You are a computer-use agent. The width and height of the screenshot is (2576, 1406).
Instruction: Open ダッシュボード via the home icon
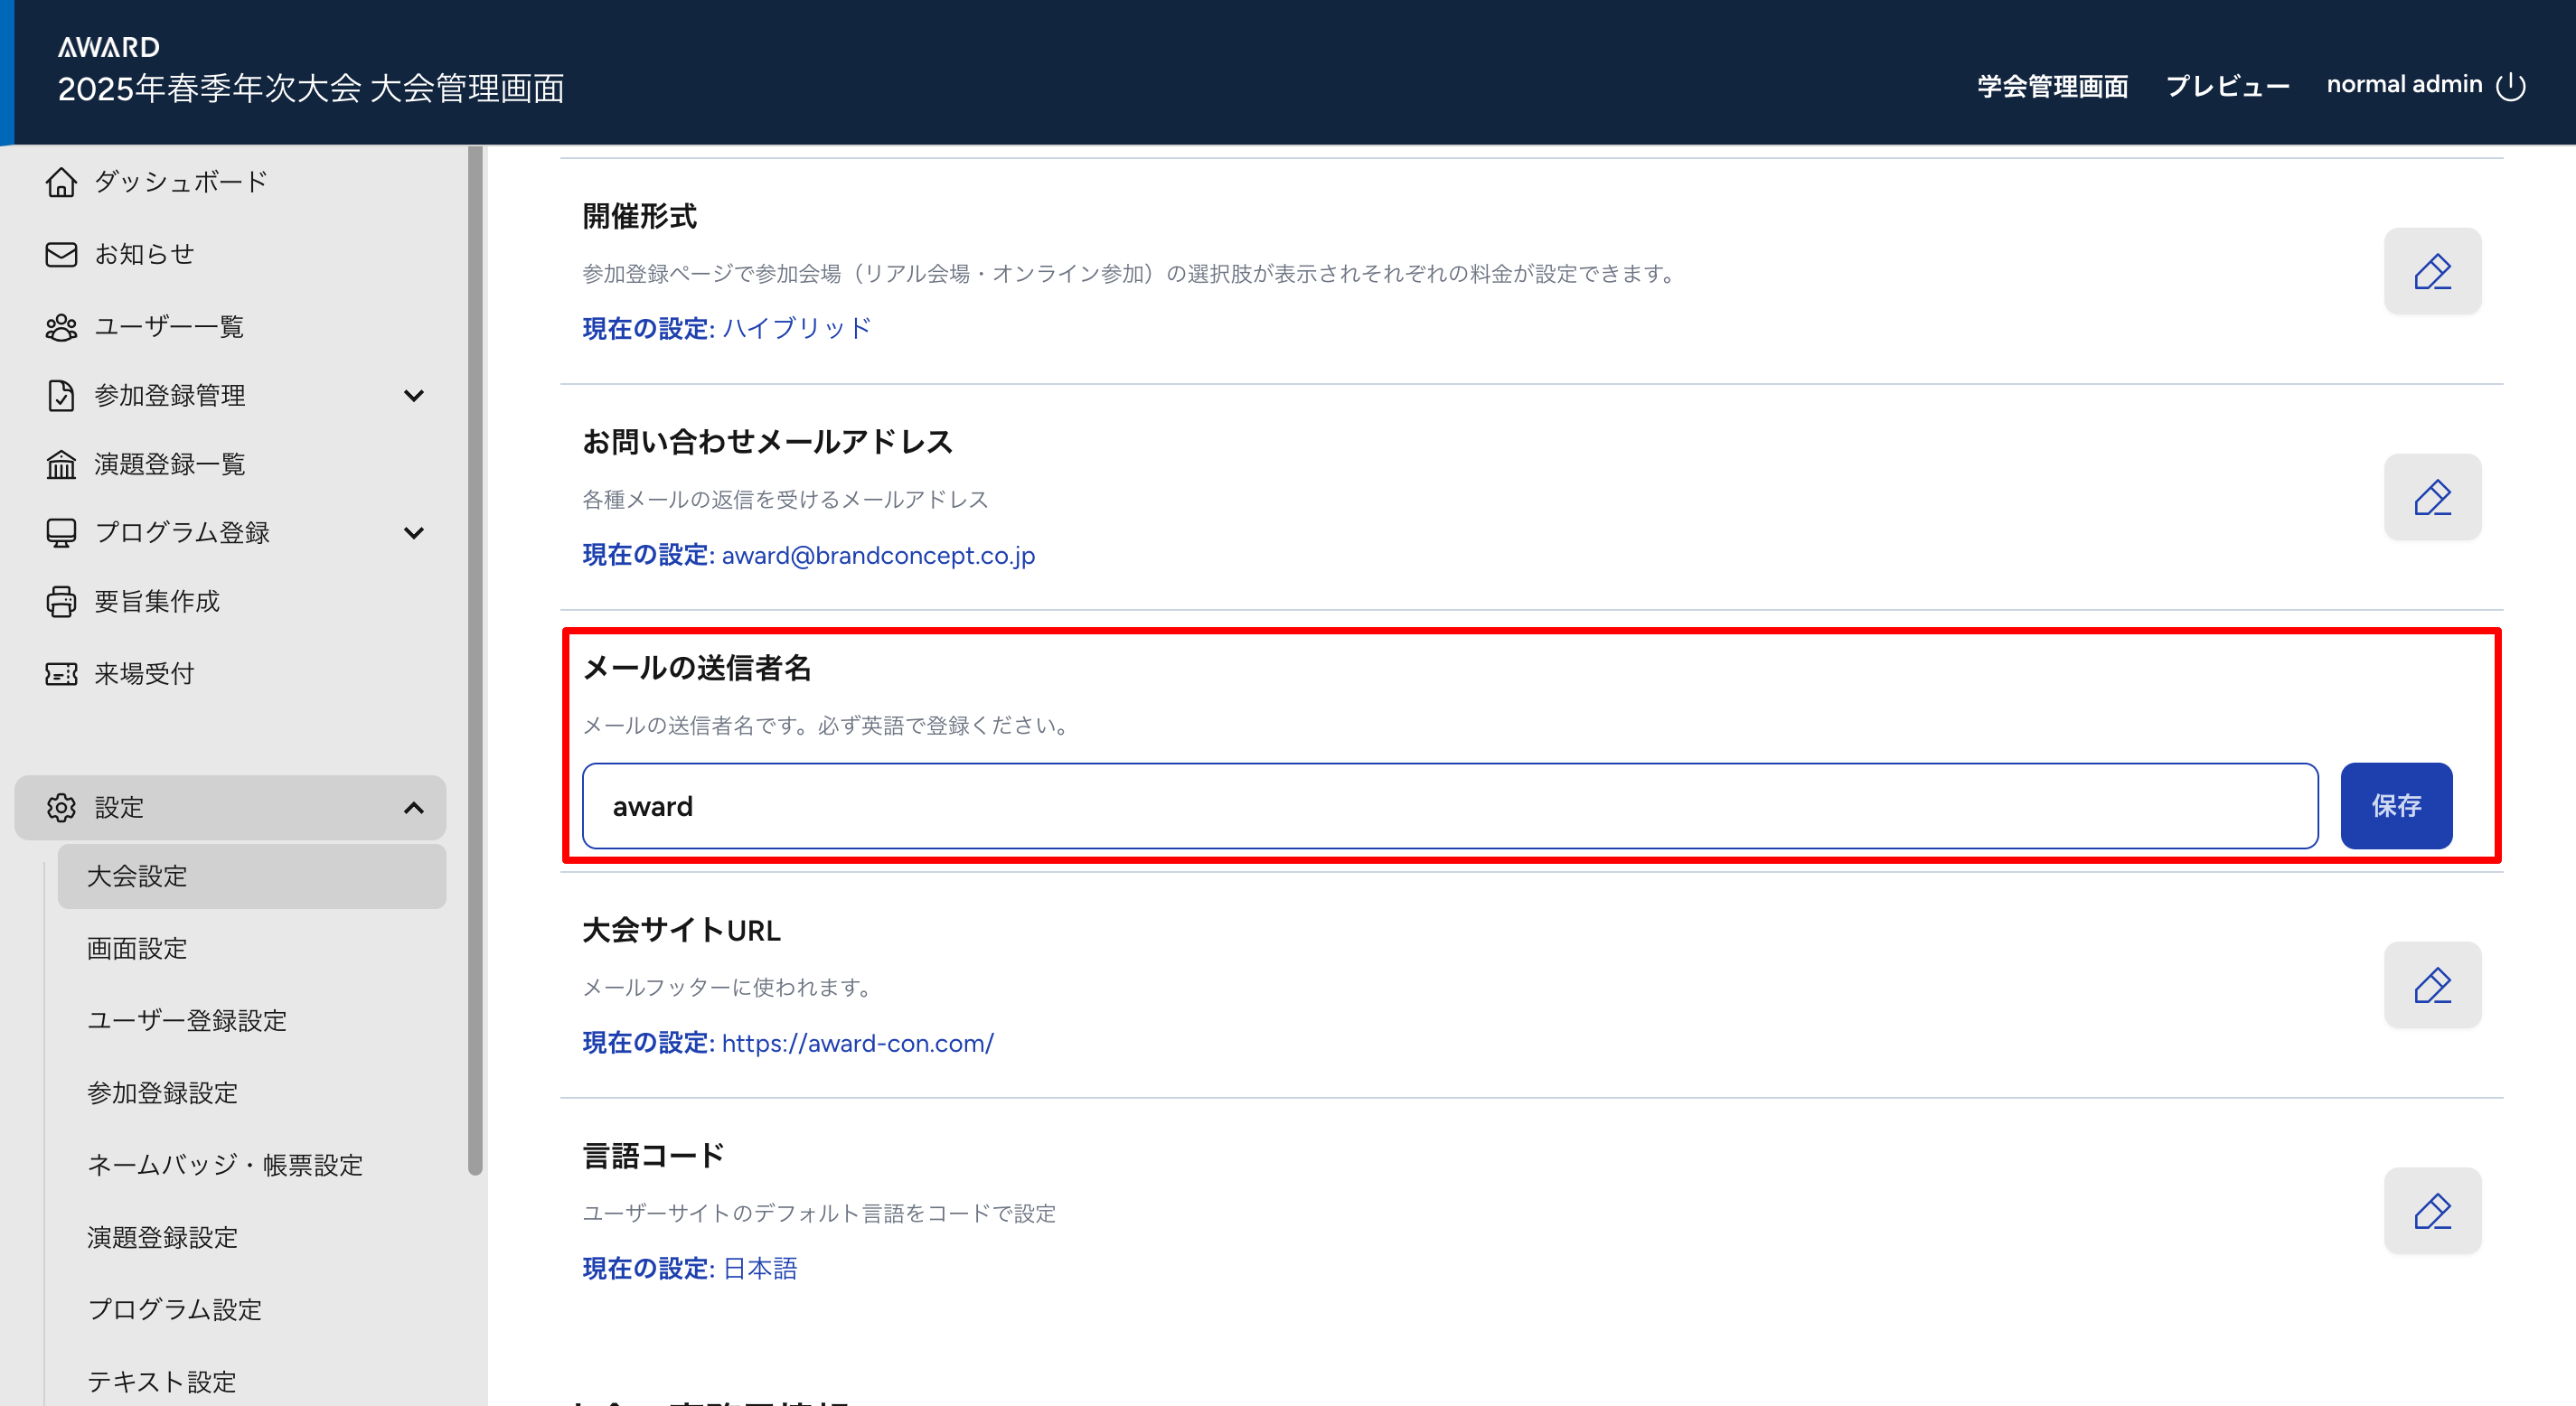pos(61,182)
